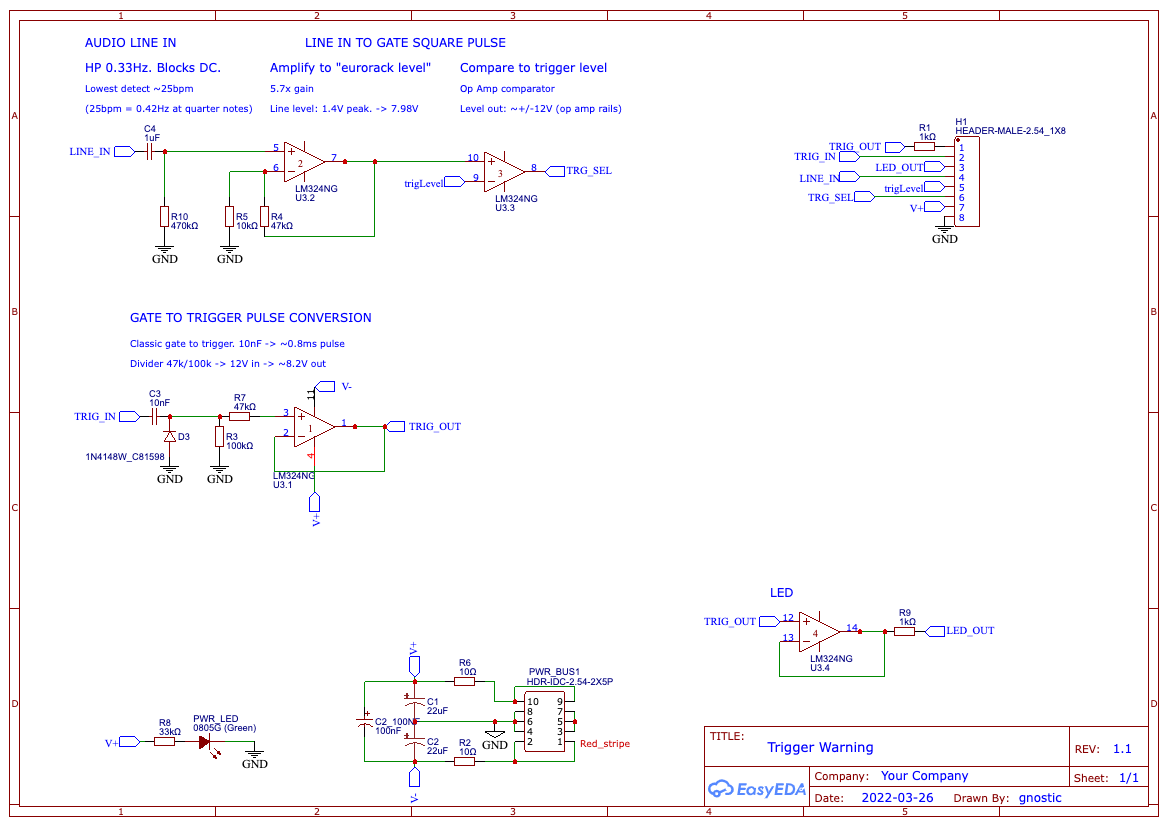The width and height of the screenshot is (1169, 827).
Task: Click the Drawn By 'gnostic' field
Action: coord(1040,798)
